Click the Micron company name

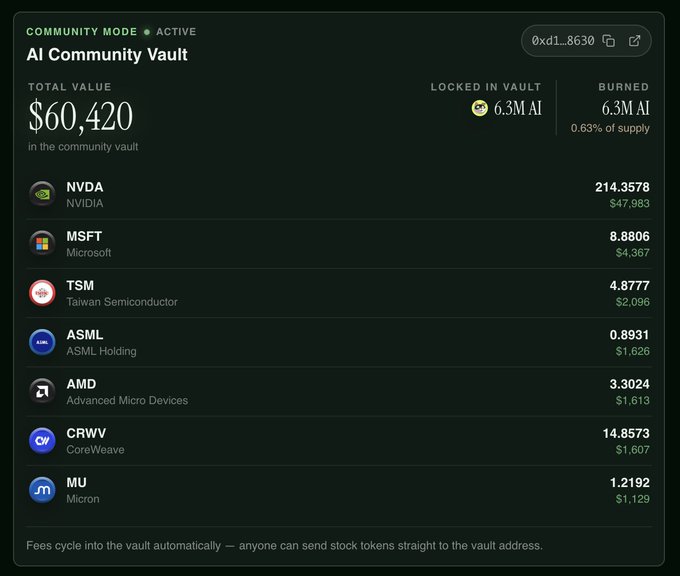83,499
